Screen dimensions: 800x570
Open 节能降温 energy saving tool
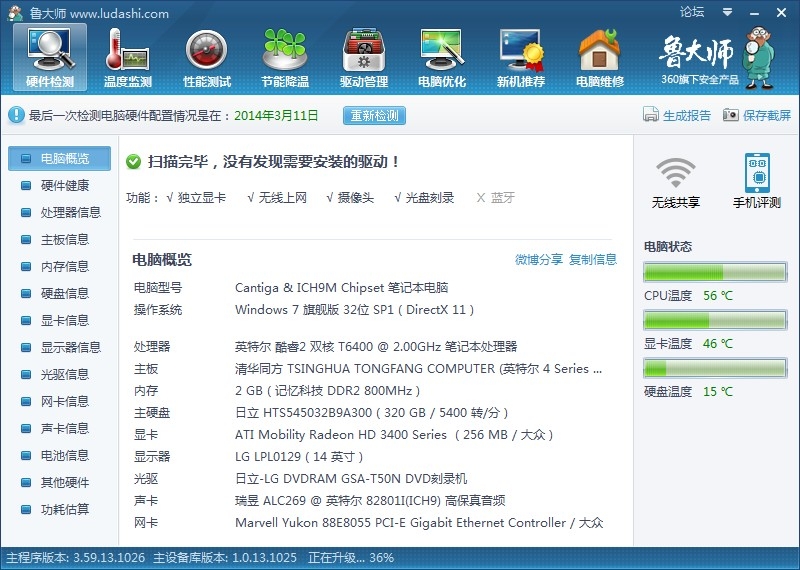(x=285, y=57)
